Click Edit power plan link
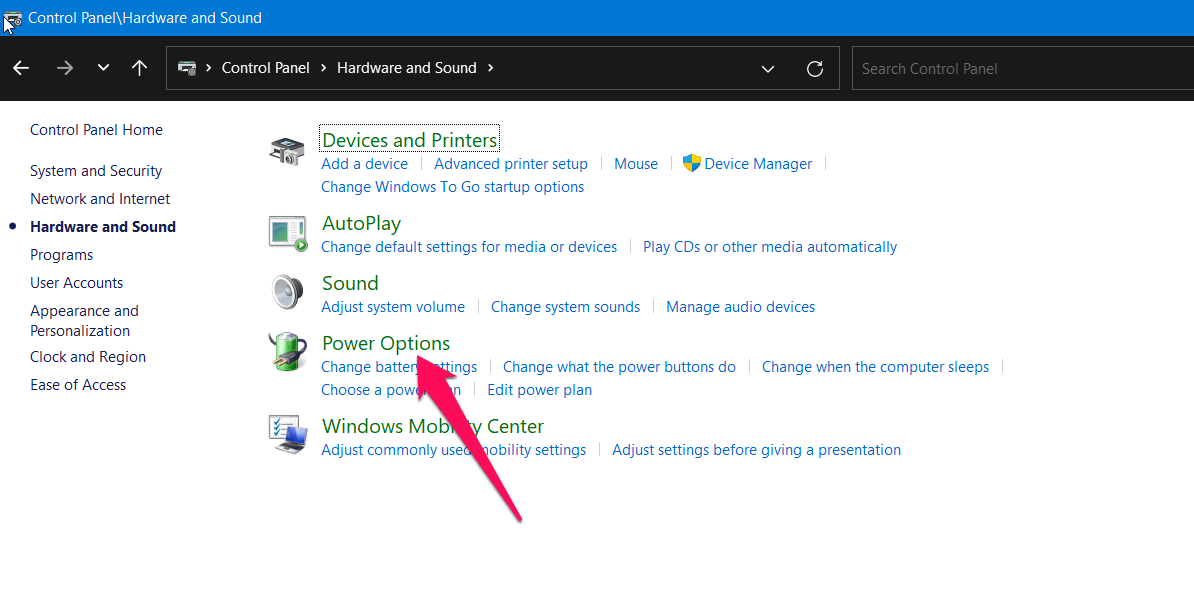Screen dimensions: 1194x593 tap(539, 390)
